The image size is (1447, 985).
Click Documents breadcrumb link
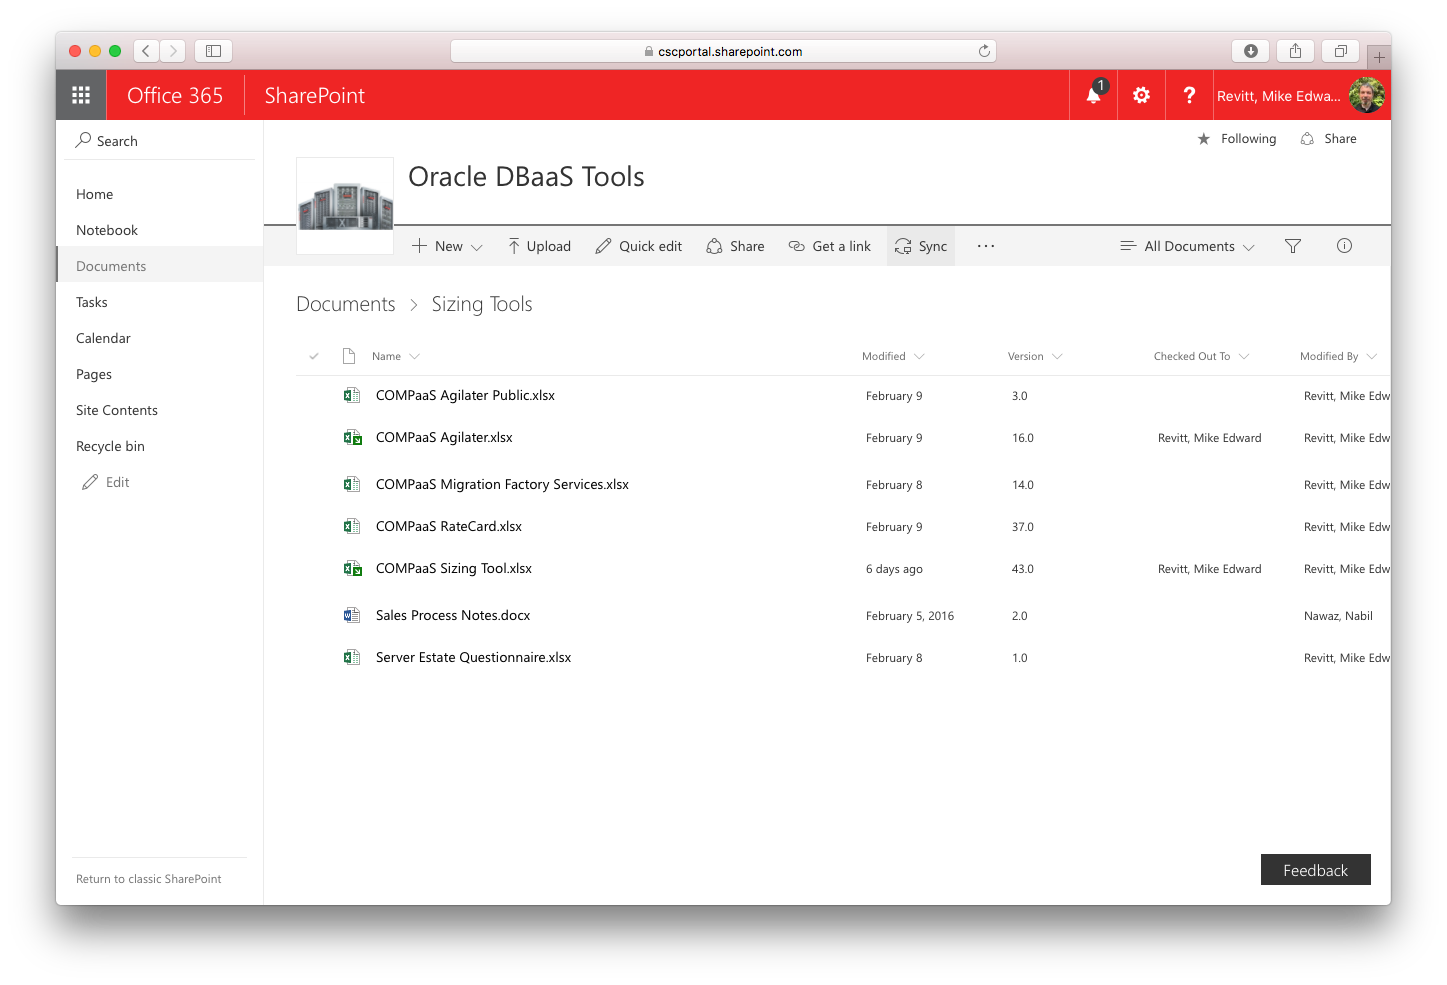[346, 304]
